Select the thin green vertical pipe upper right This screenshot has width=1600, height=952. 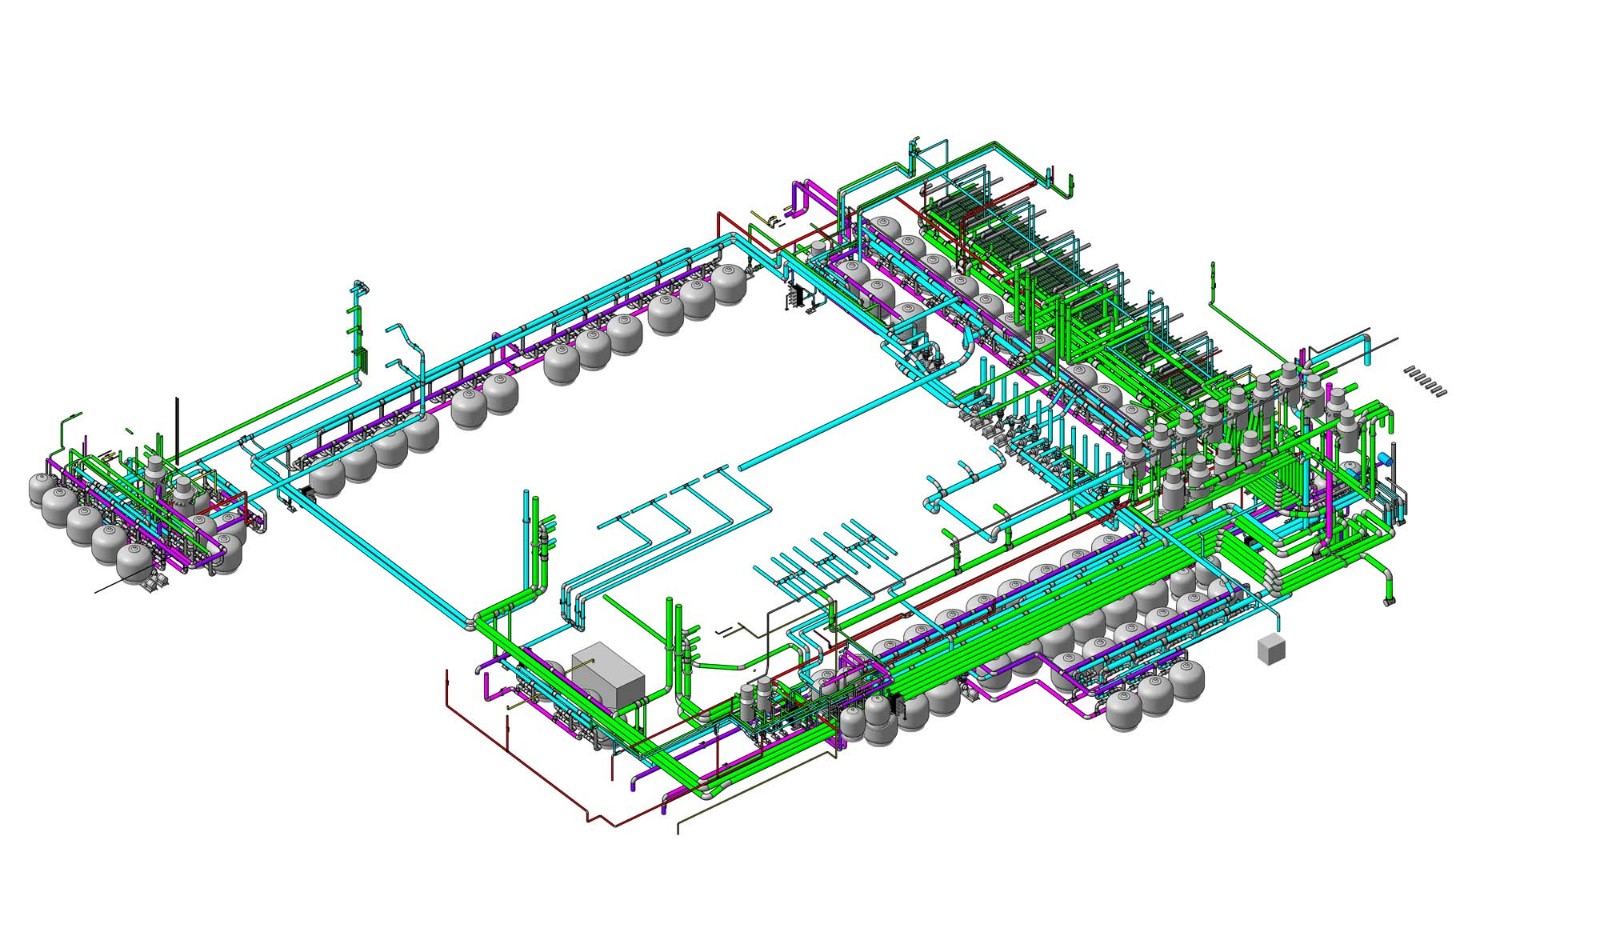pyautogui.click(x=1212, y=287)
